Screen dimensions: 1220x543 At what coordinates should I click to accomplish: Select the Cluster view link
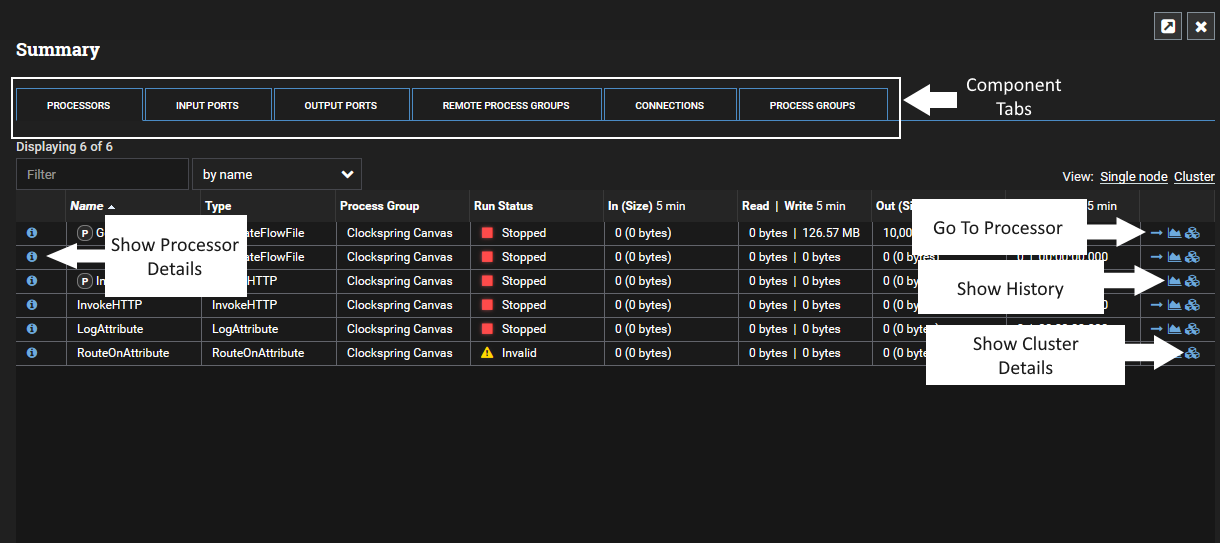1194,176
